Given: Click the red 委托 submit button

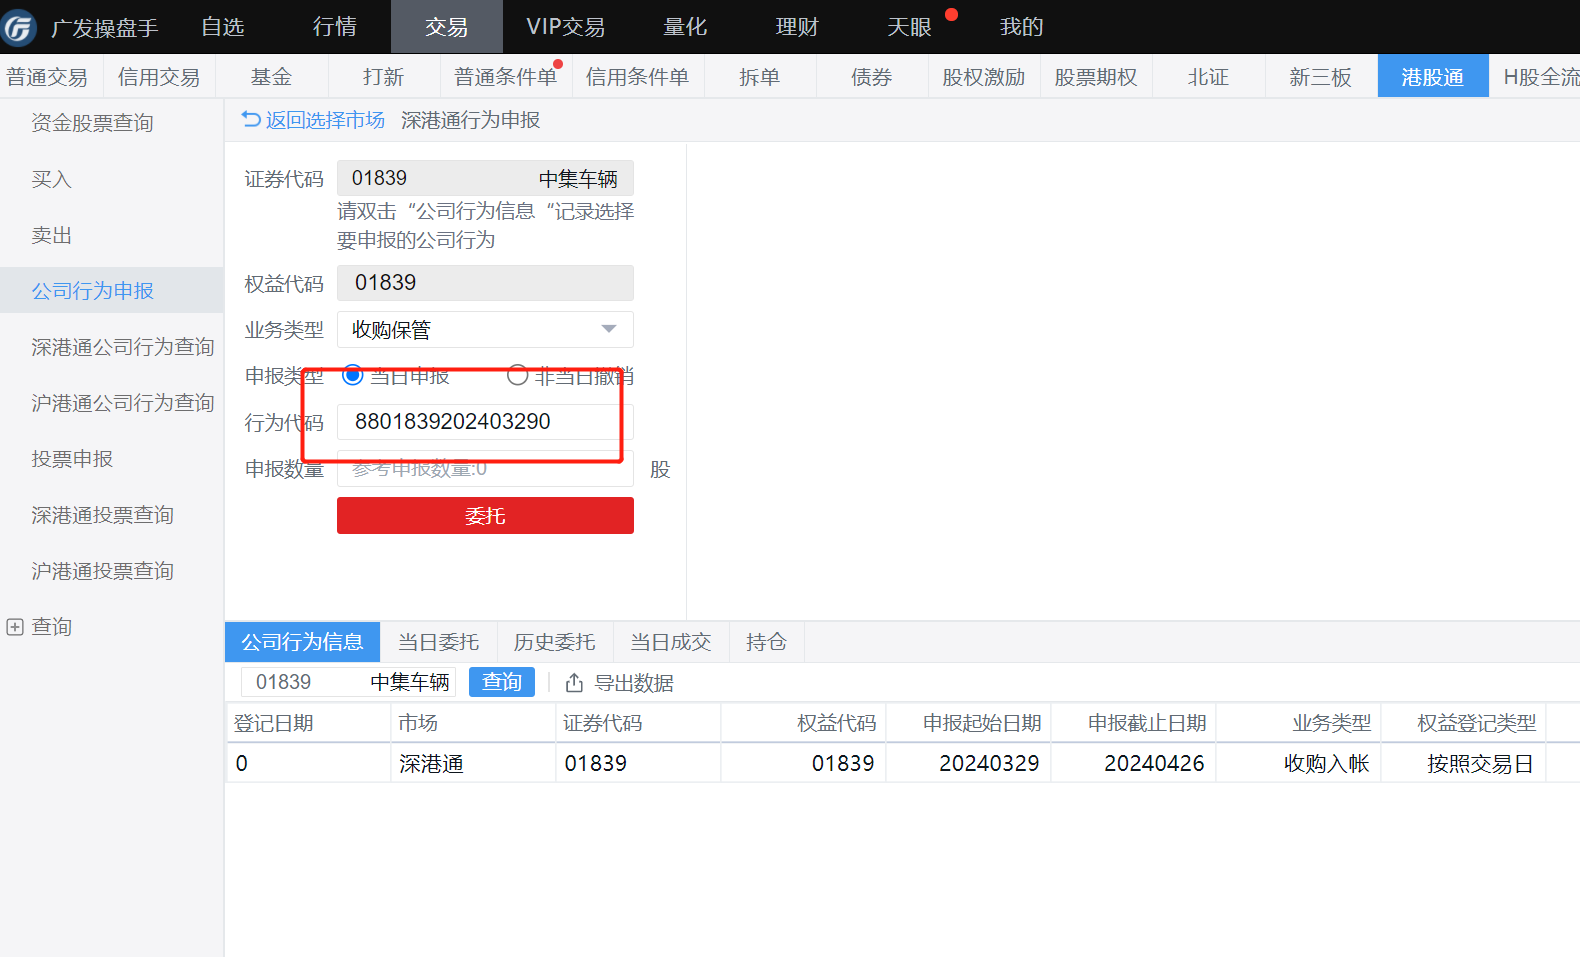Looking at the screenshot, I should 485,516.
